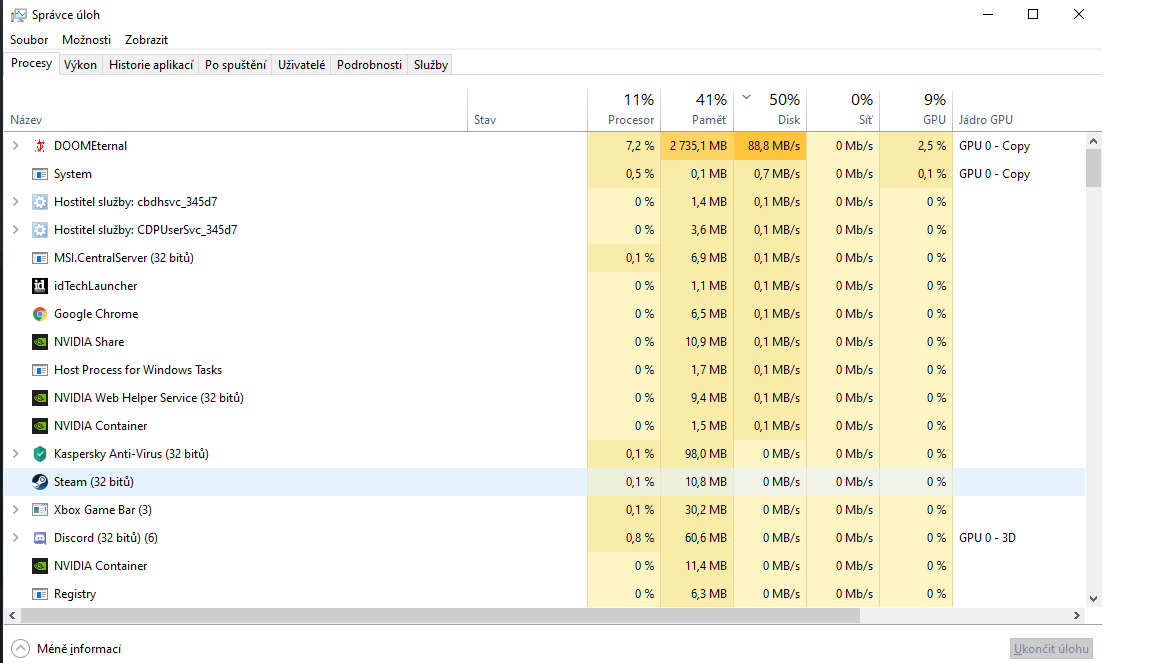Open the Možnosti menu
The image size is (1152, 663).
pyautogui.click(x=86, y=40)
